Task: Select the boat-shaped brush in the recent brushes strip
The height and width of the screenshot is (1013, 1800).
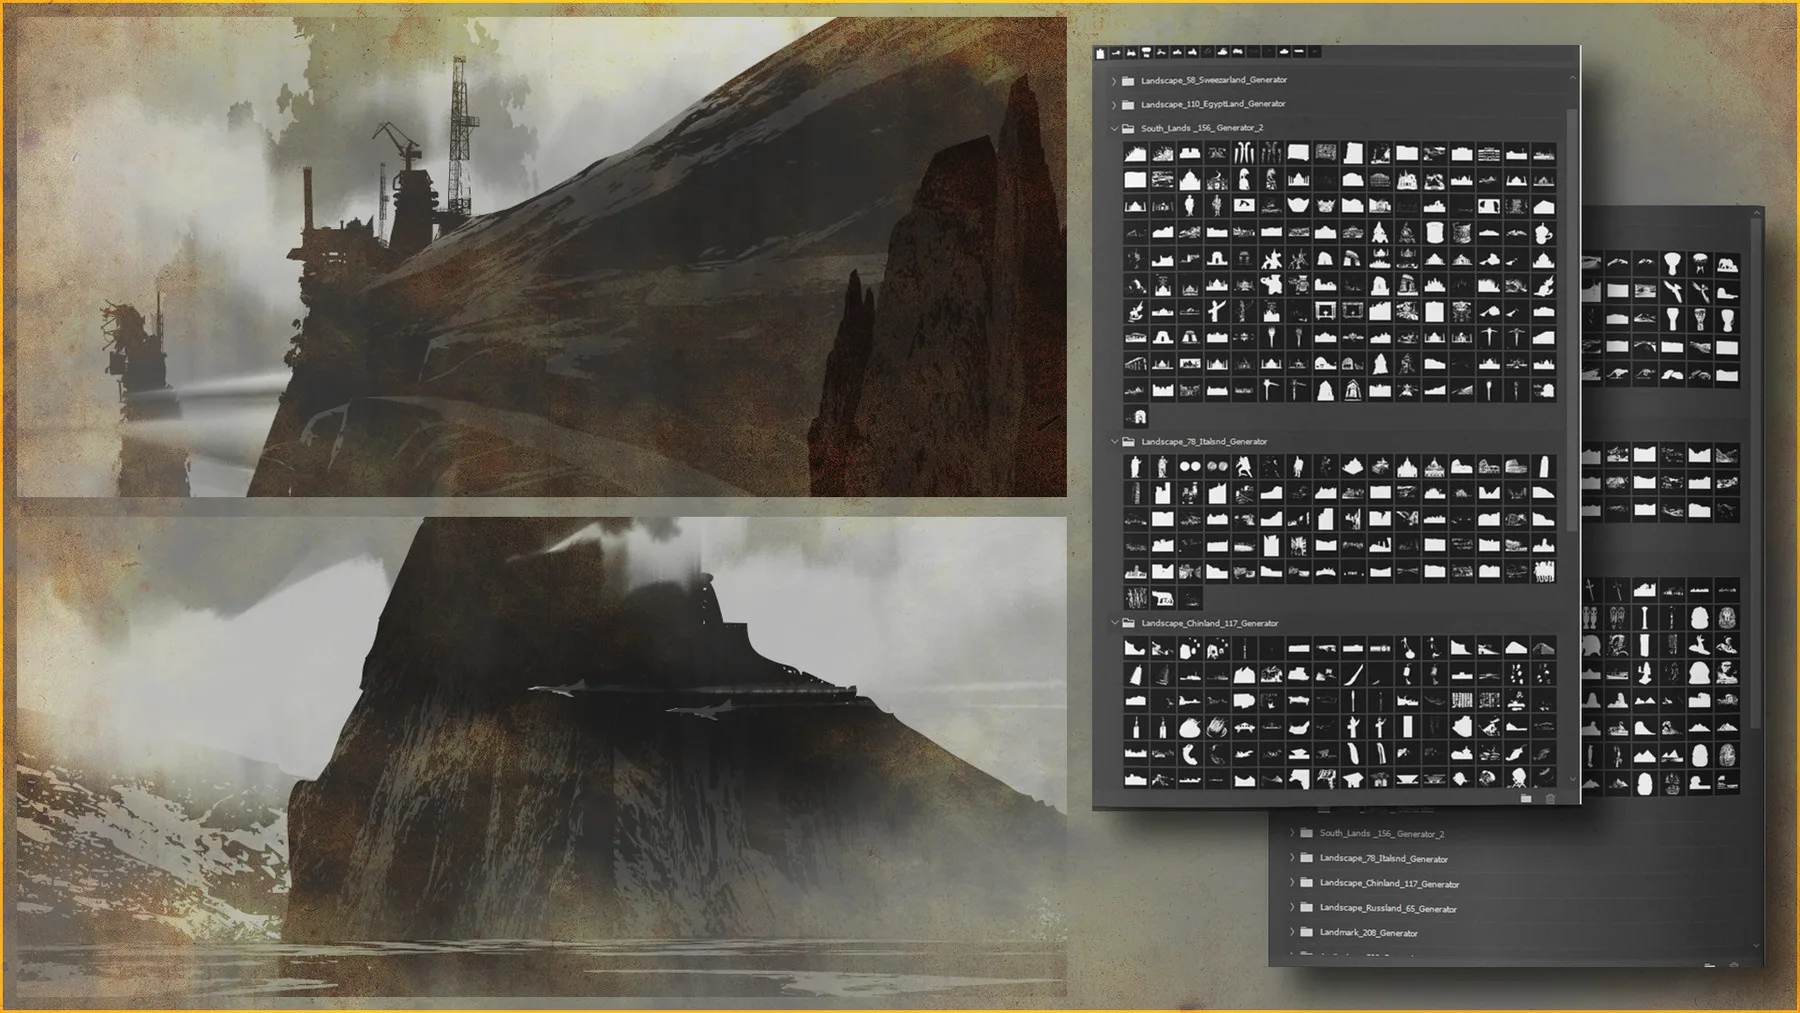Action: coord(1223,52)
